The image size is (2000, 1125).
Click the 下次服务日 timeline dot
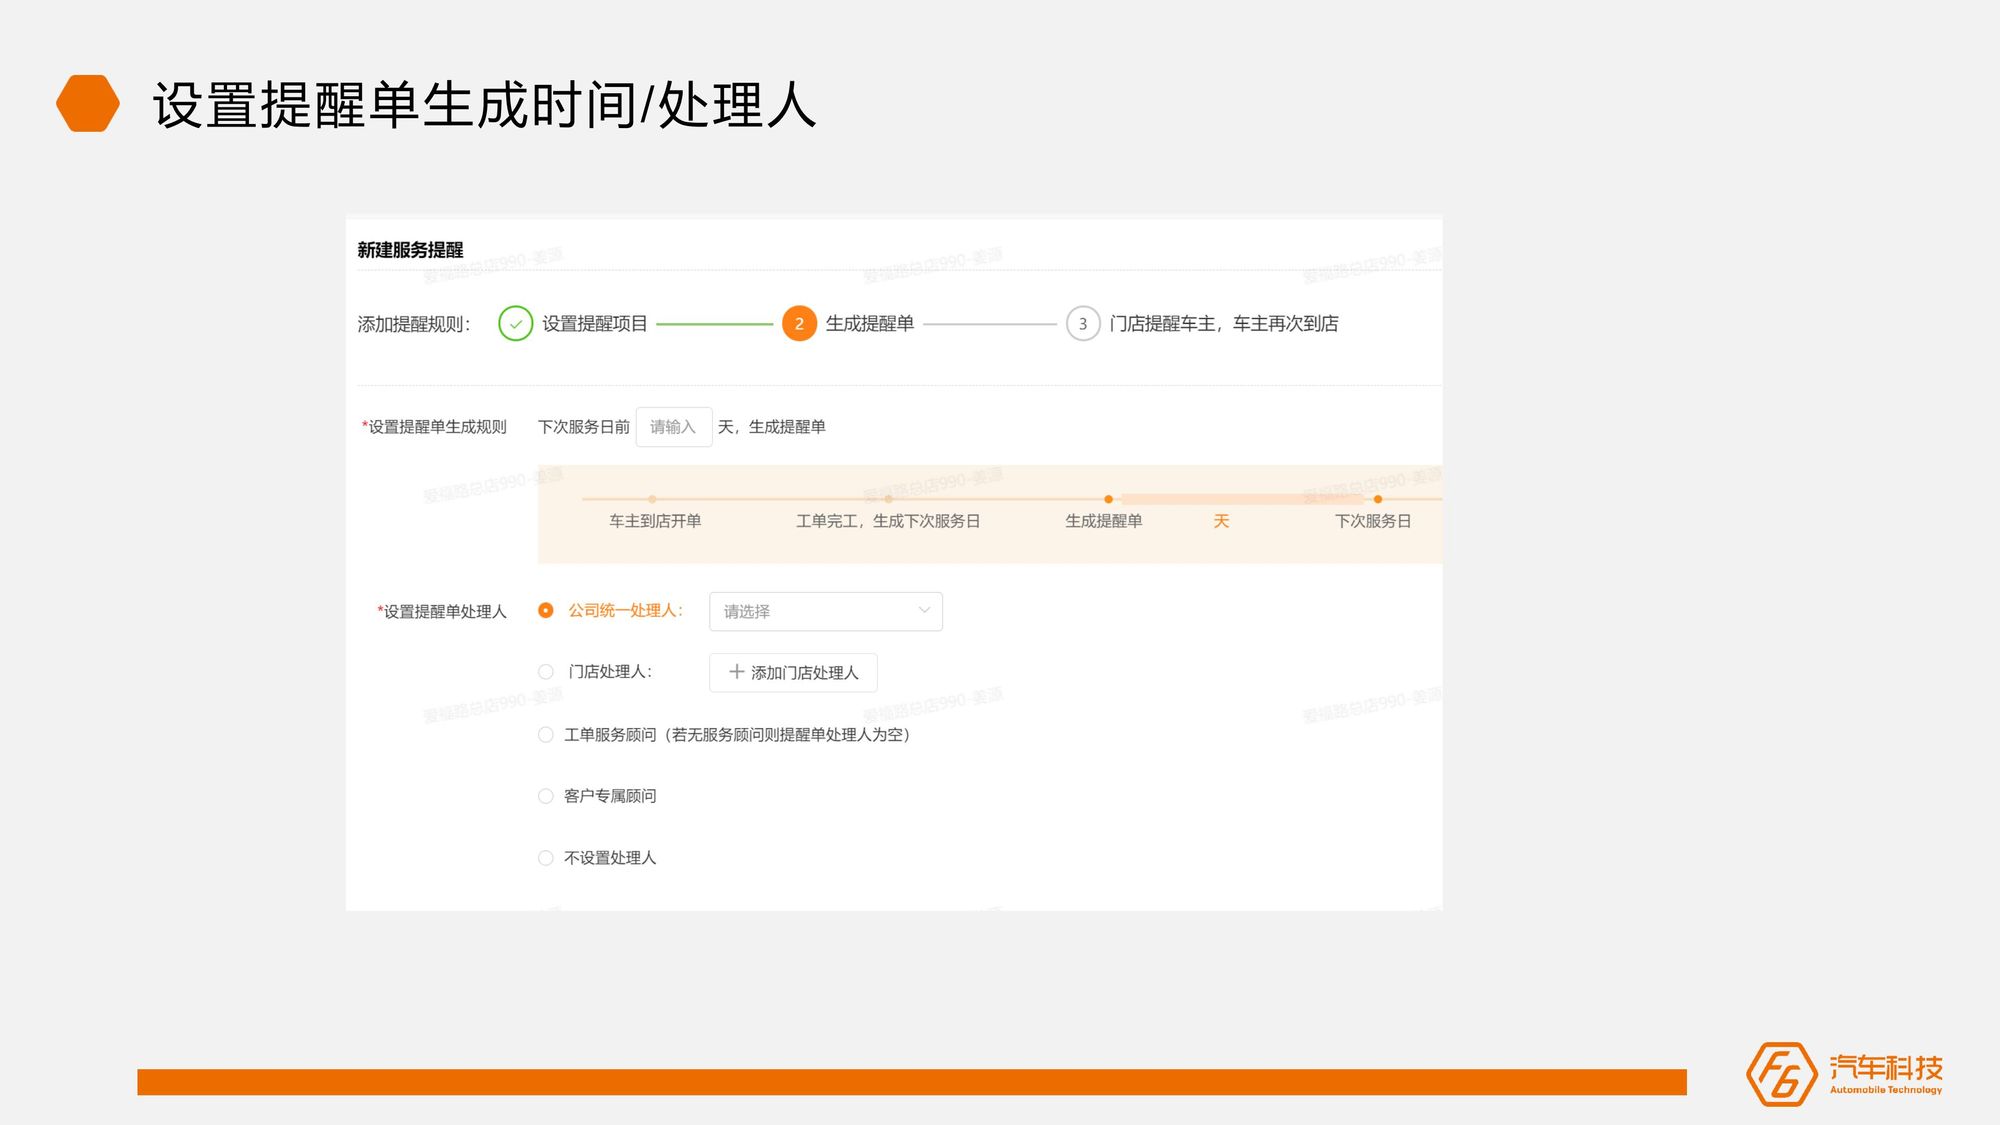click(x=1378, y=499)
